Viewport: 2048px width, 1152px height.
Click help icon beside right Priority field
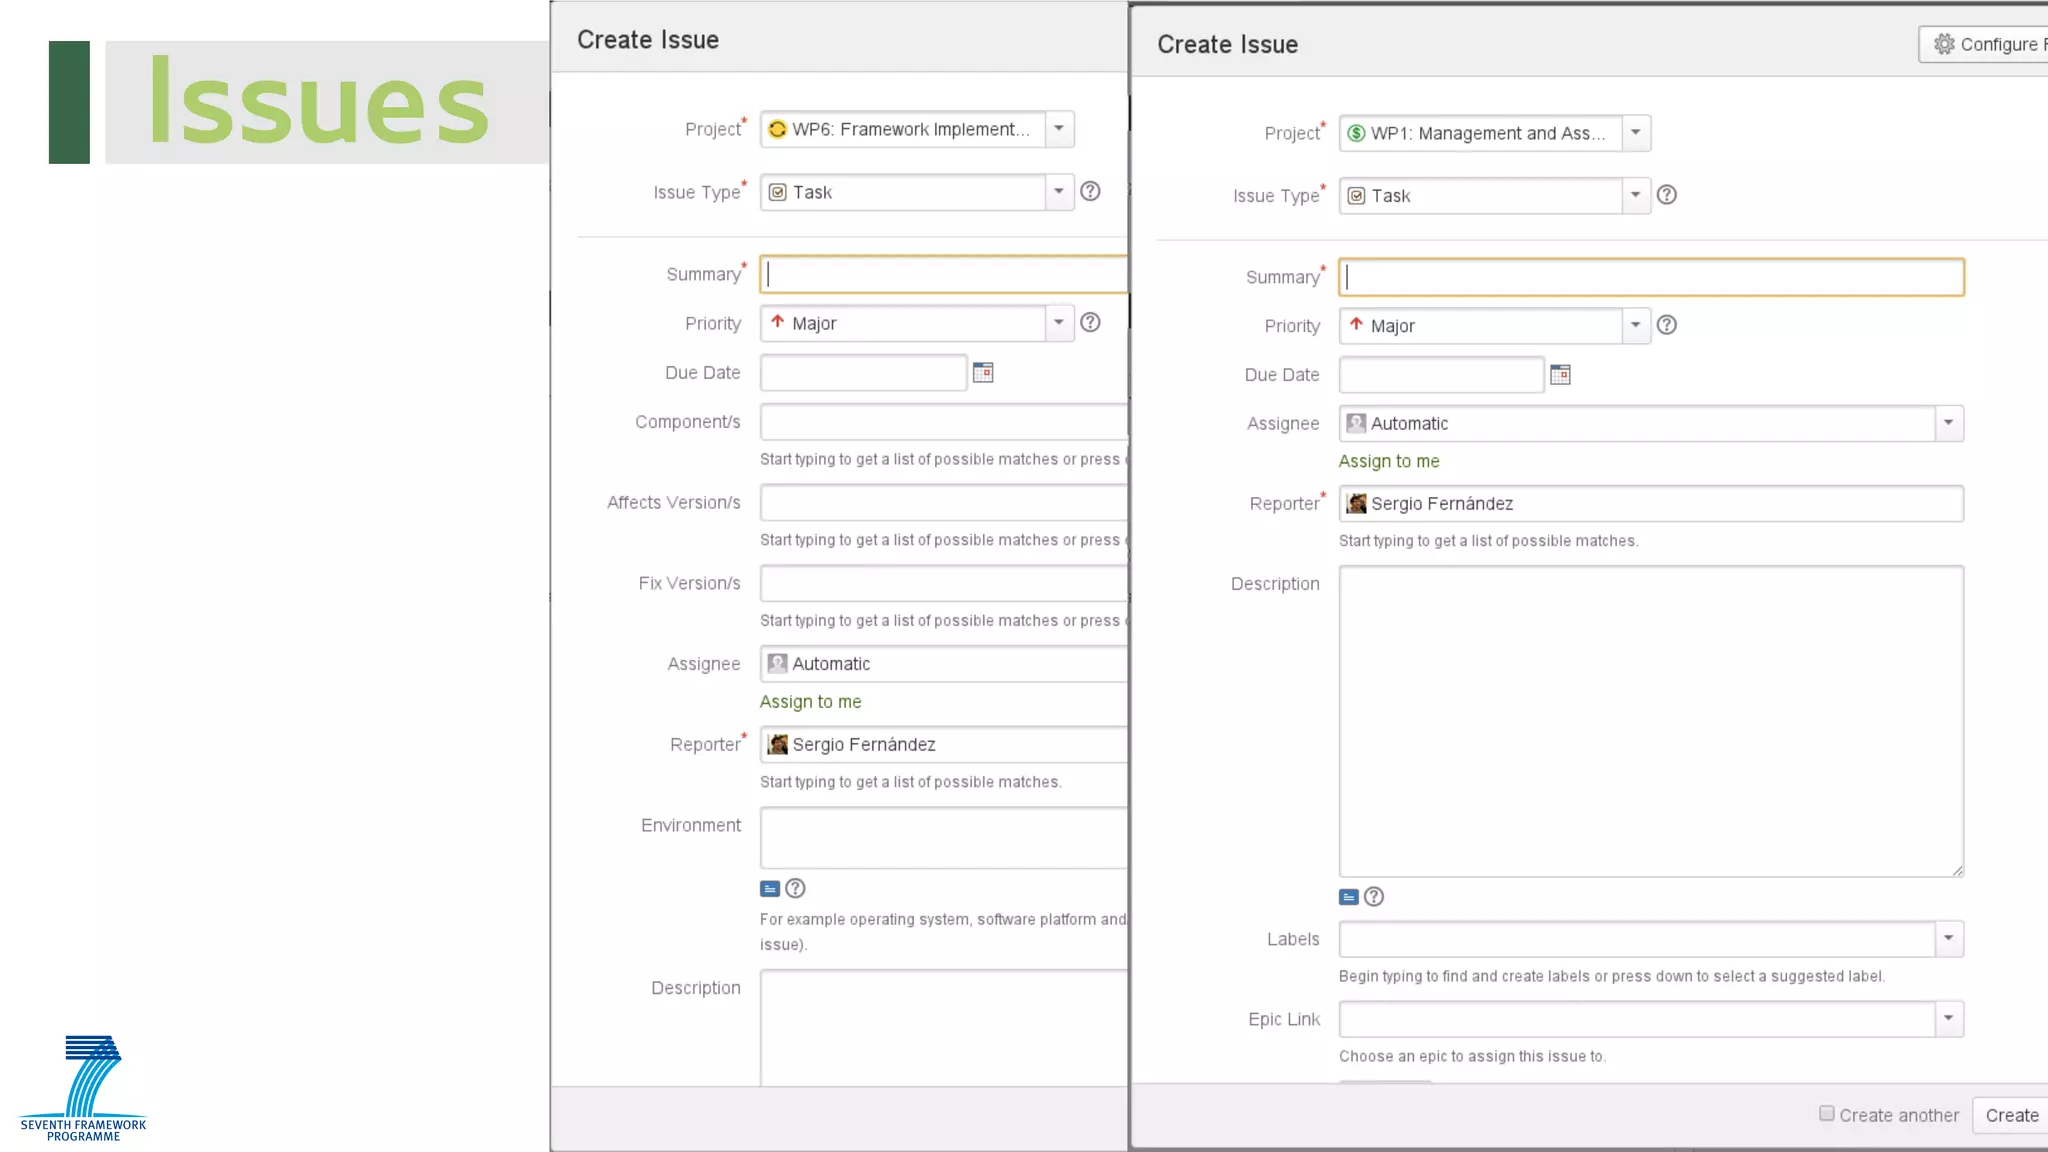pos(1667,325)
